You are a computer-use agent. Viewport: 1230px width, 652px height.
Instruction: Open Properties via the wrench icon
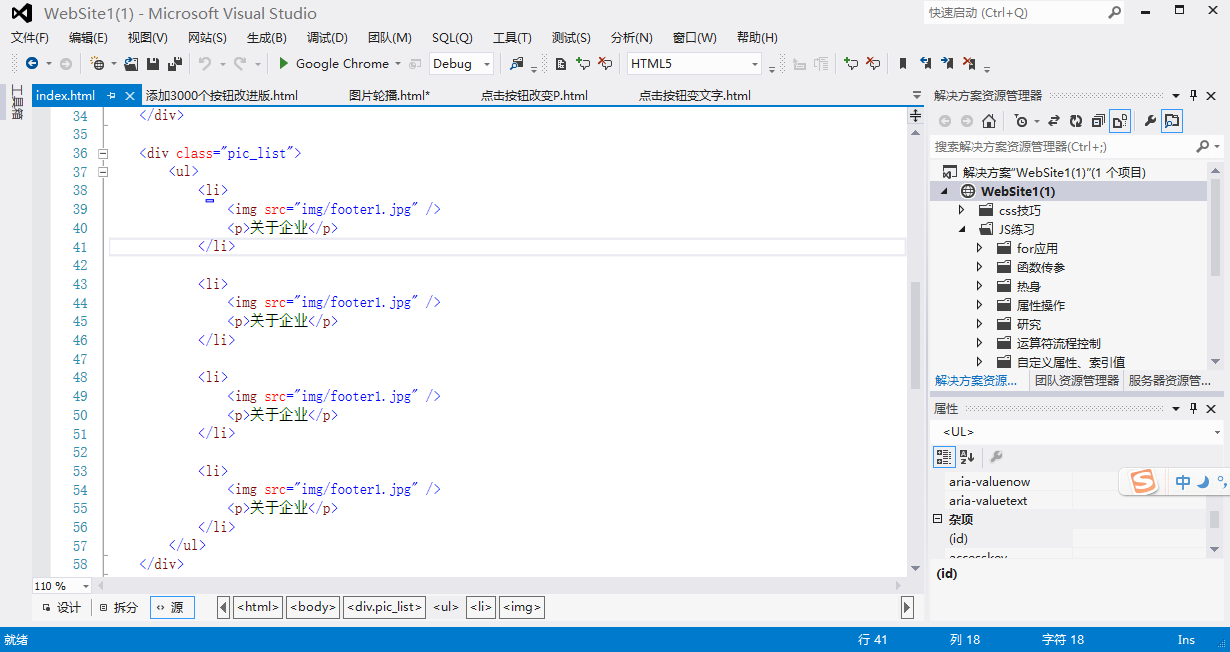[1151, 121]
